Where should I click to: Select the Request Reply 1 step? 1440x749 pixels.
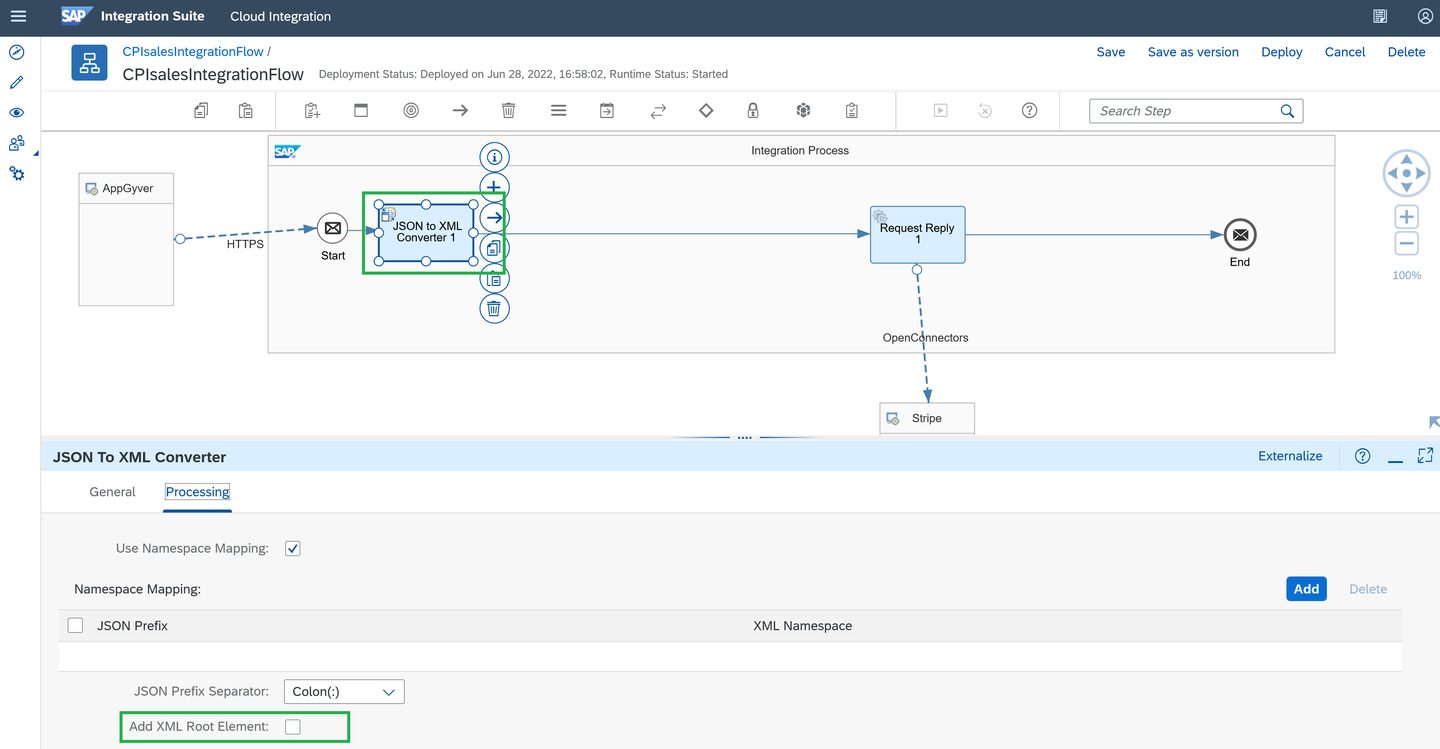pos(917,235)
